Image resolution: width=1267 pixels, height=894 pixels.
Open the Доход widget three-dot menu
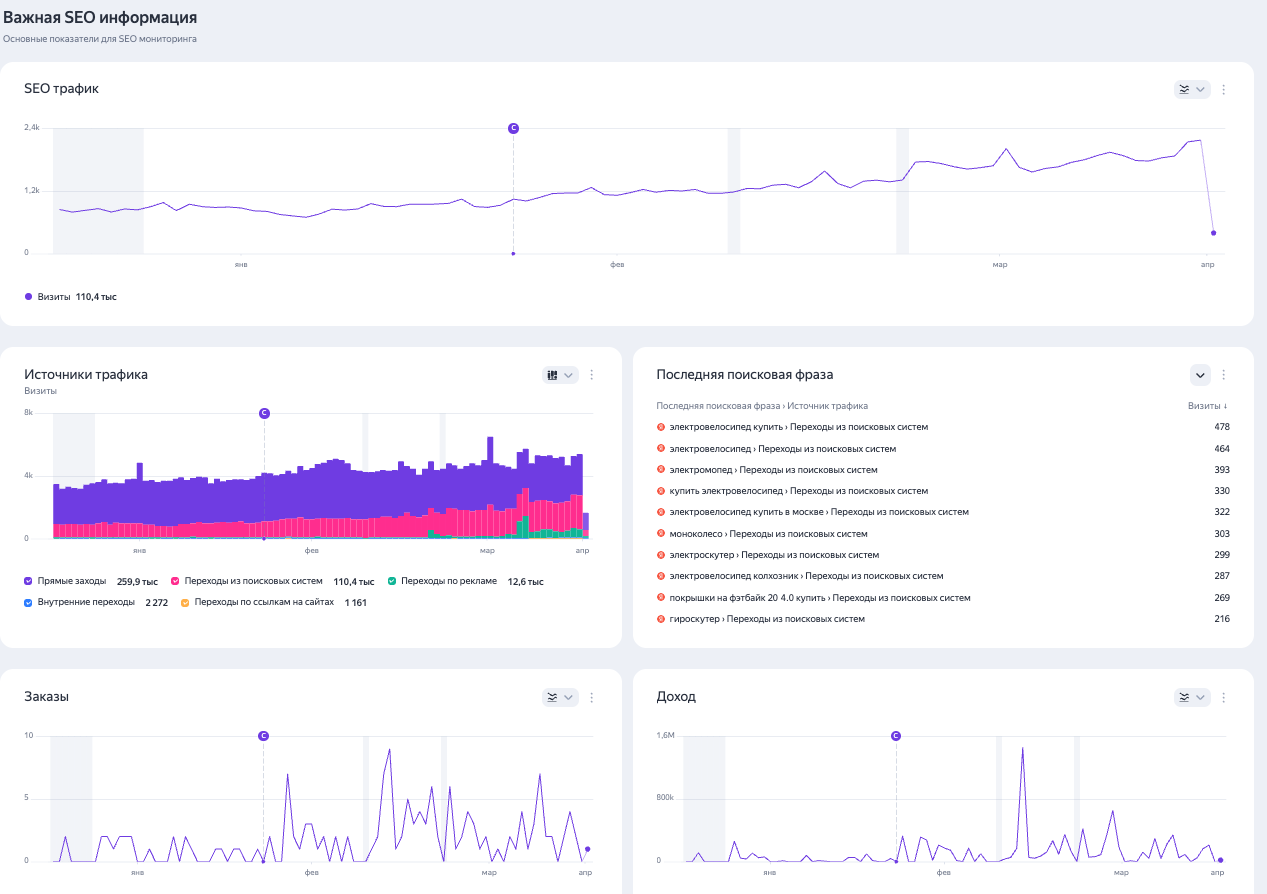pyautogui.click(x=1223, y=697)
